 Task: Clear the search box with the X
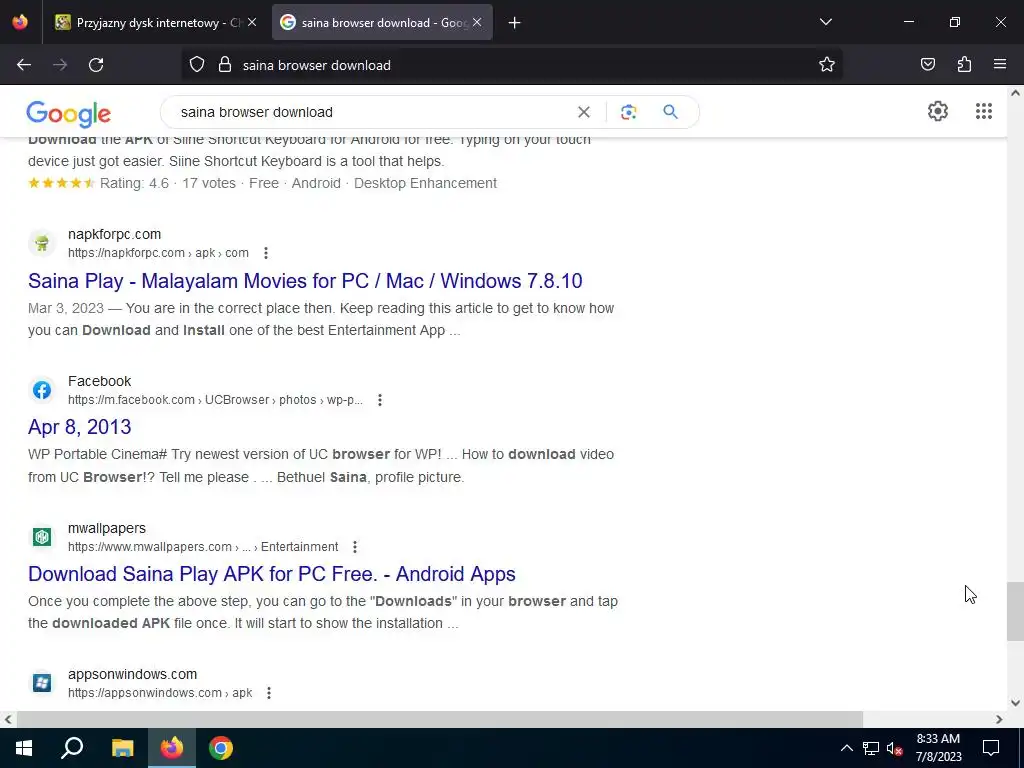pyautogui.click(x=584, y=112)
